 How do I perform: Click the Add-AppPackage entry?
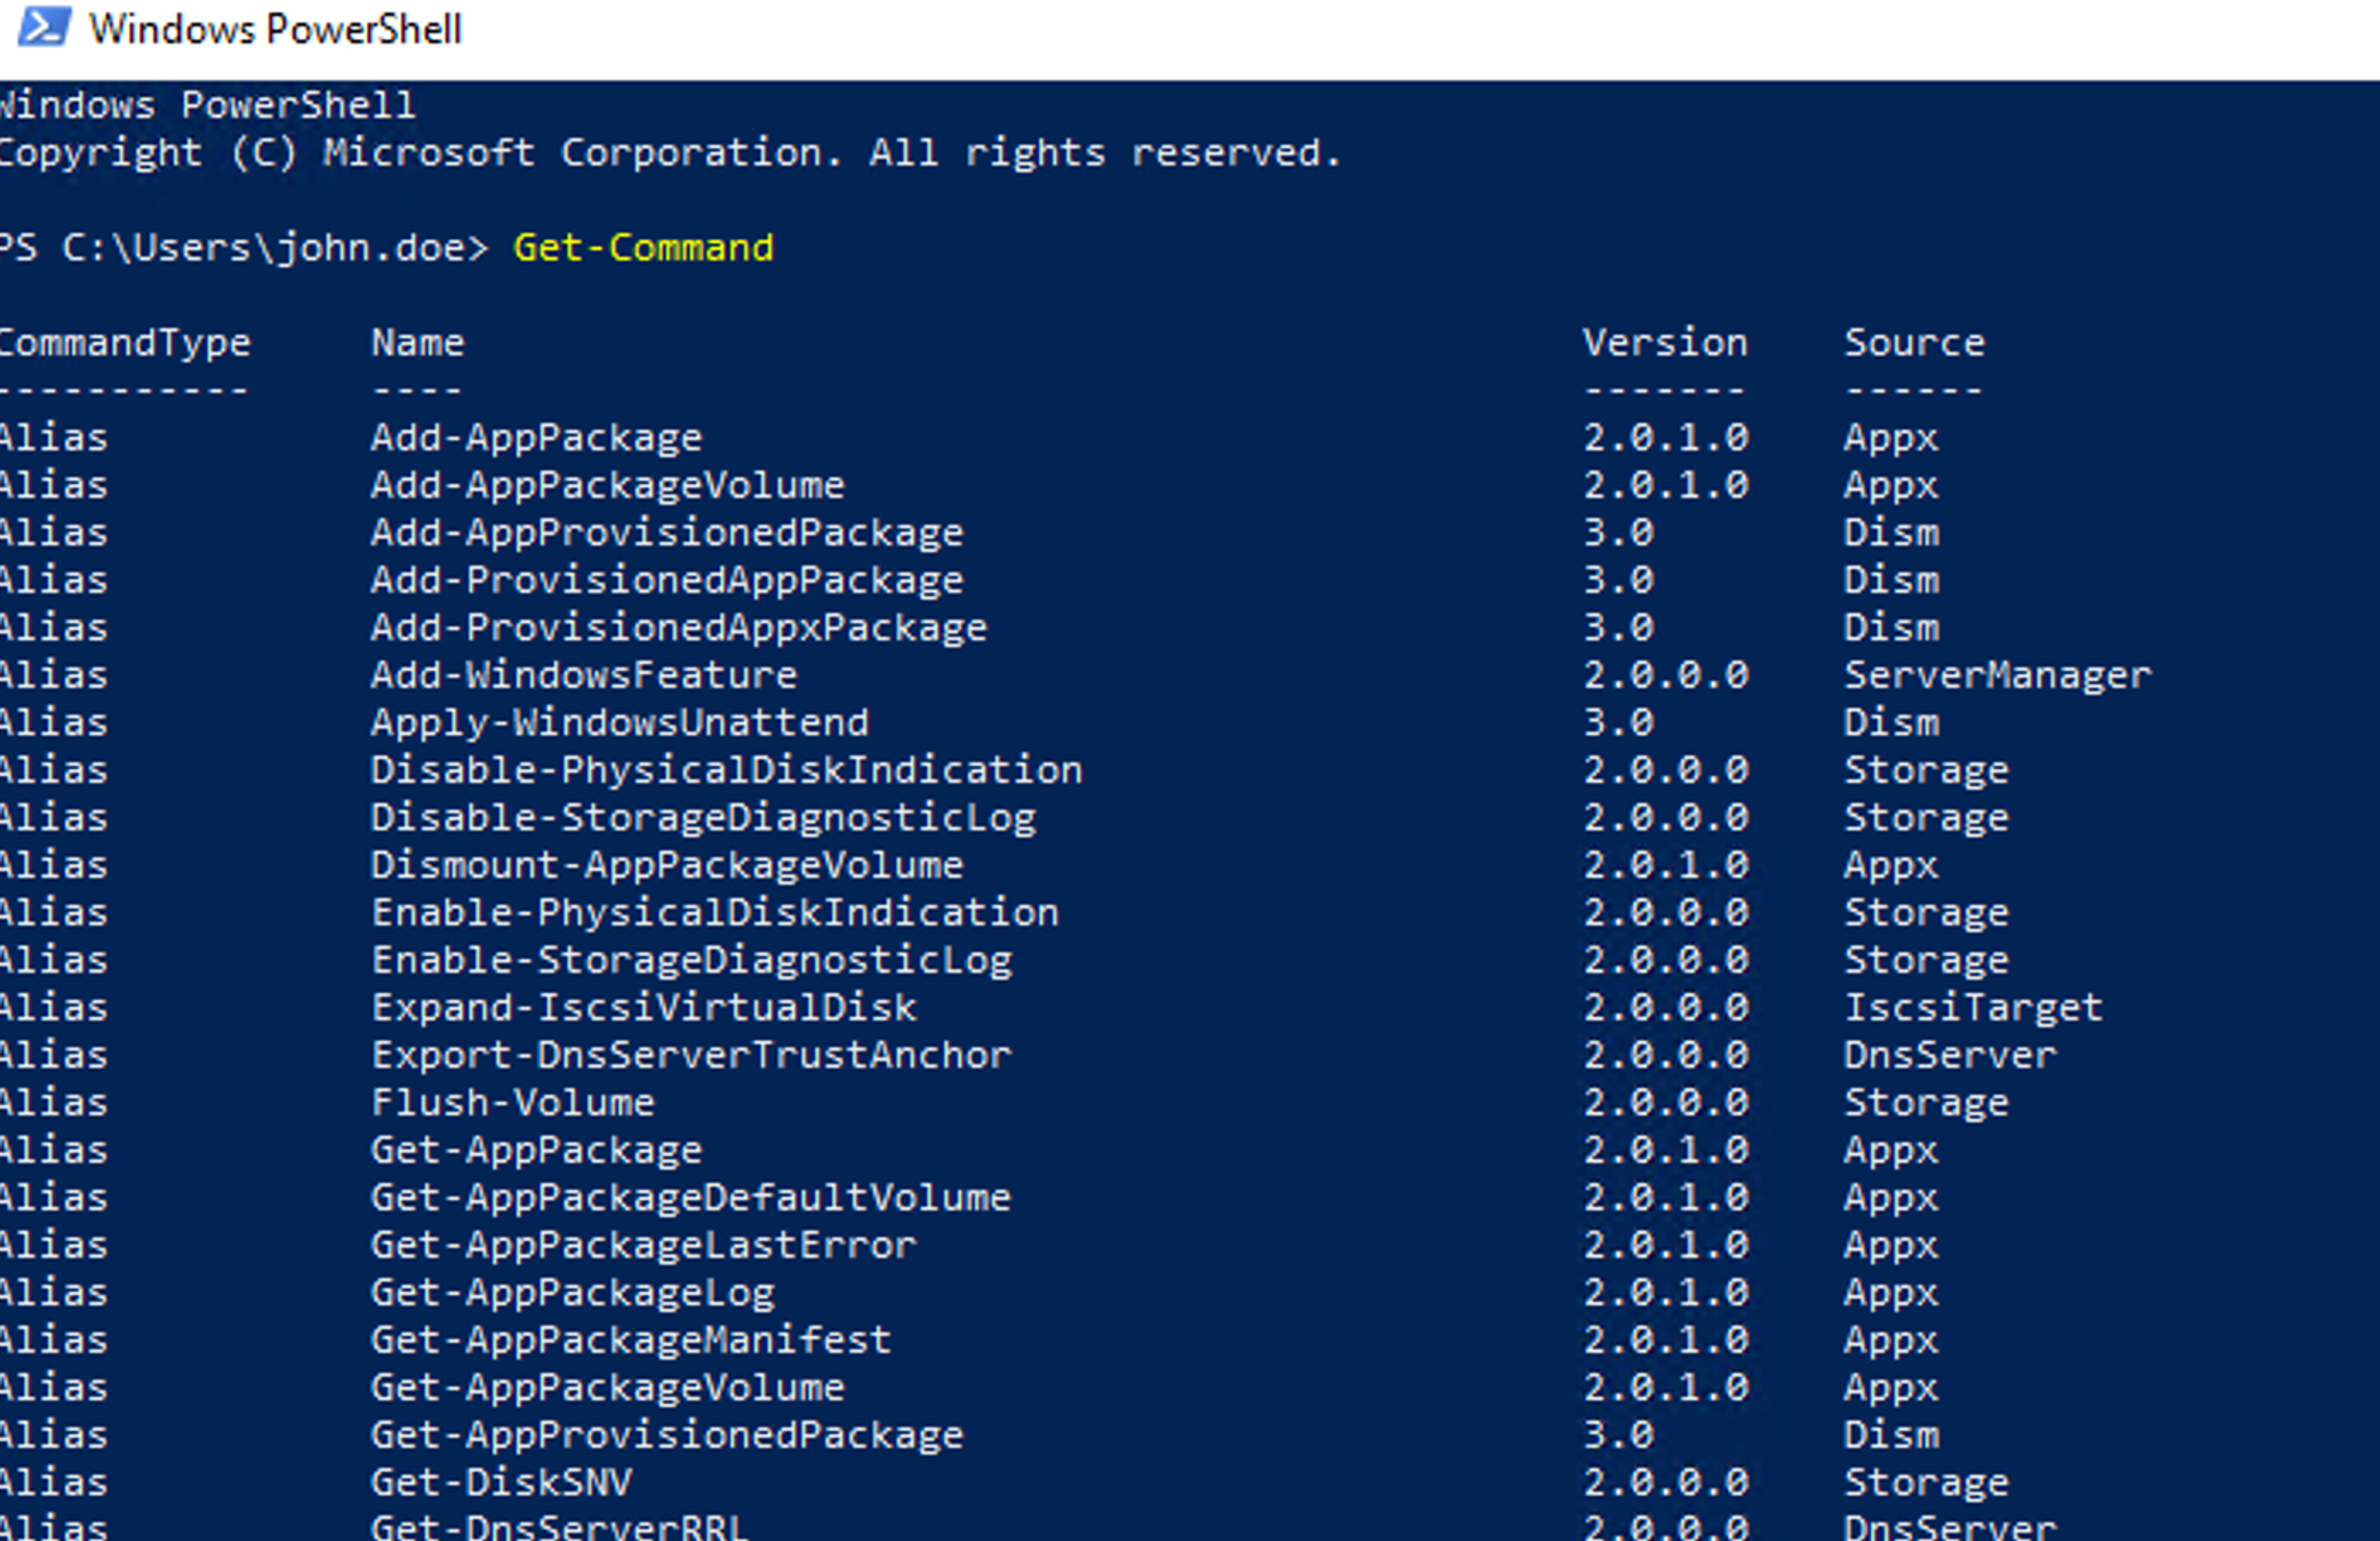[x=536, y=438]
